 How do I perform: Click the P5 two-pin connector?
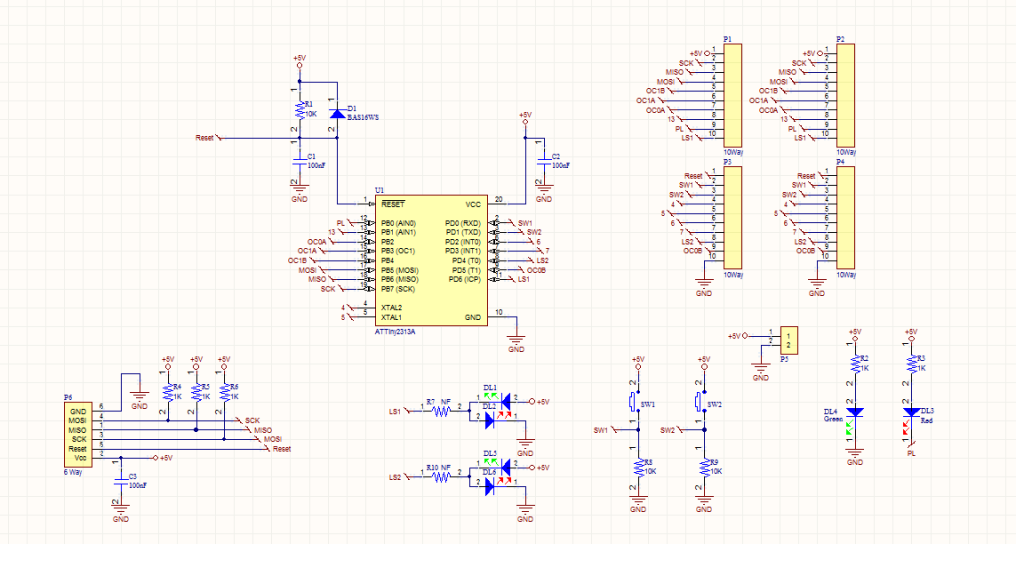point(788,337)
